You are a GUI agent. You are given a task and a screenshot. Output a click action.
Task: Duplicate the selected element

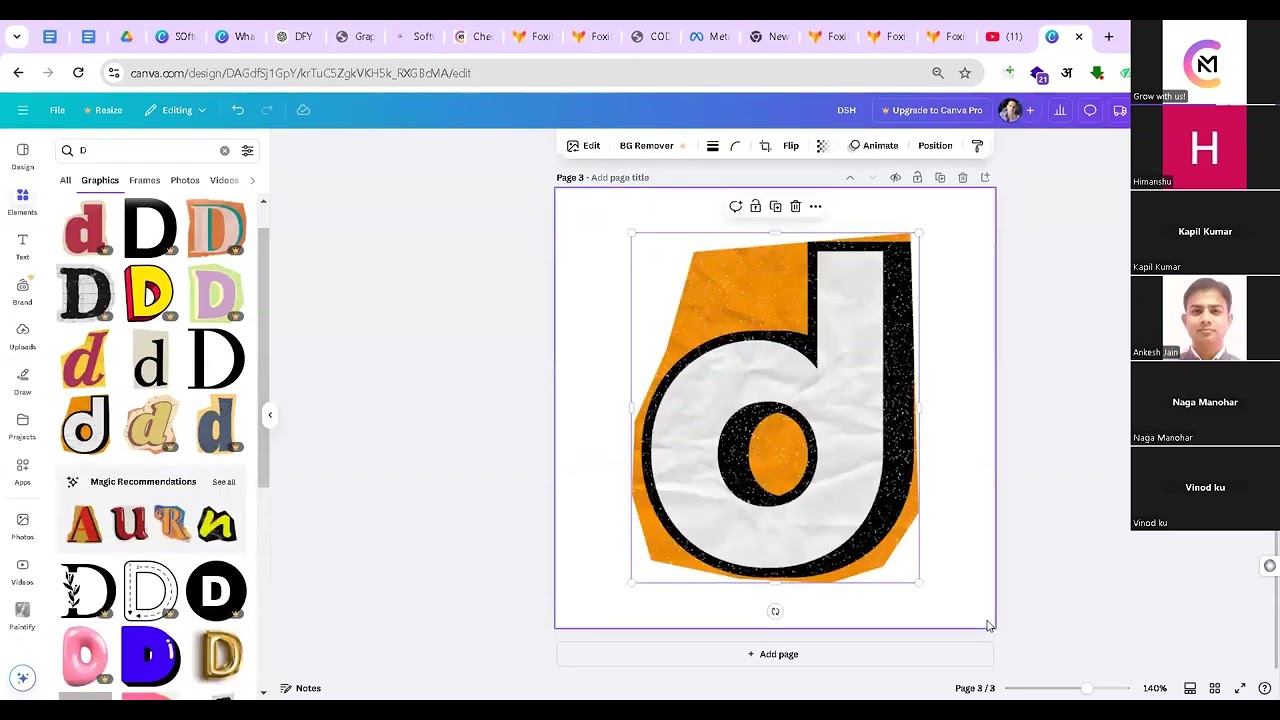point(775,206)
